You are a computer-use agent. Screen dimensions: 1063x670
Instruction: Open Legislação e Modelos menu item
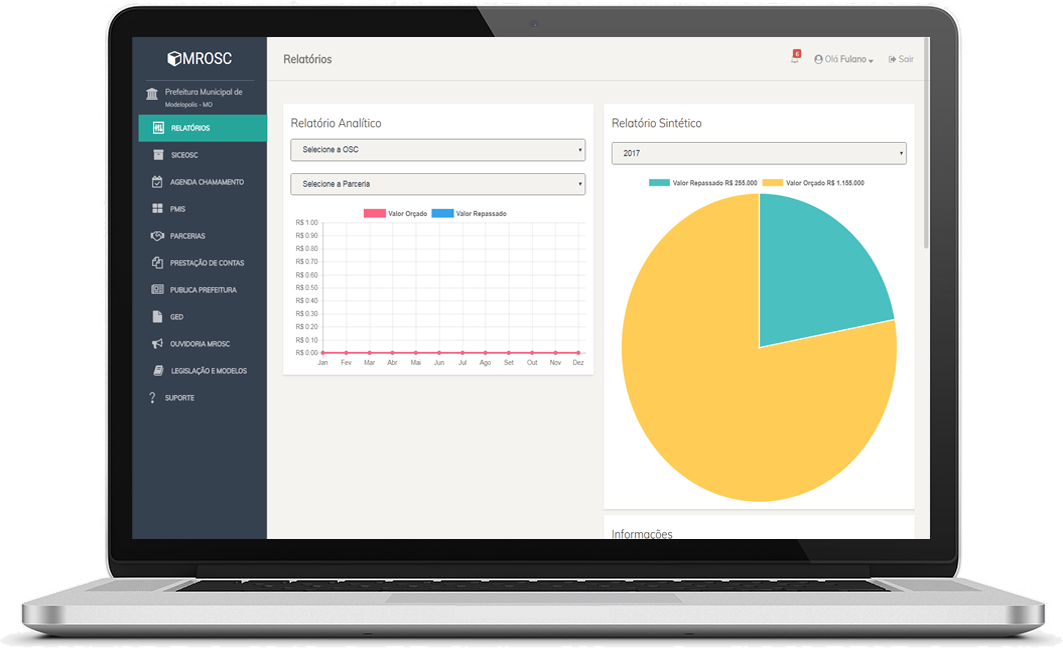[208, 371]
